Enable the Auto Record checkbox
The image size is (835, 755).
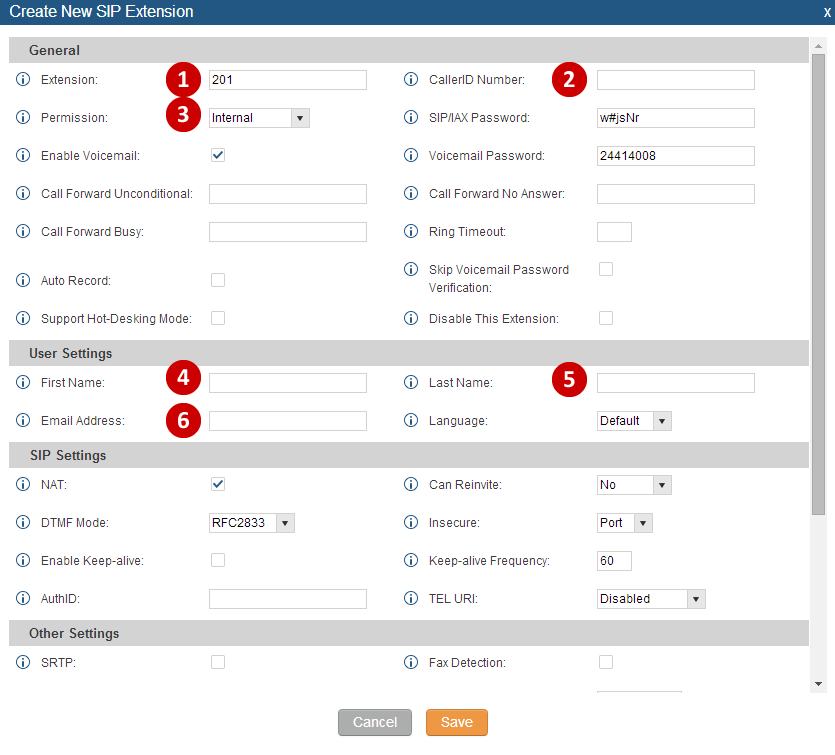(218, 280)
